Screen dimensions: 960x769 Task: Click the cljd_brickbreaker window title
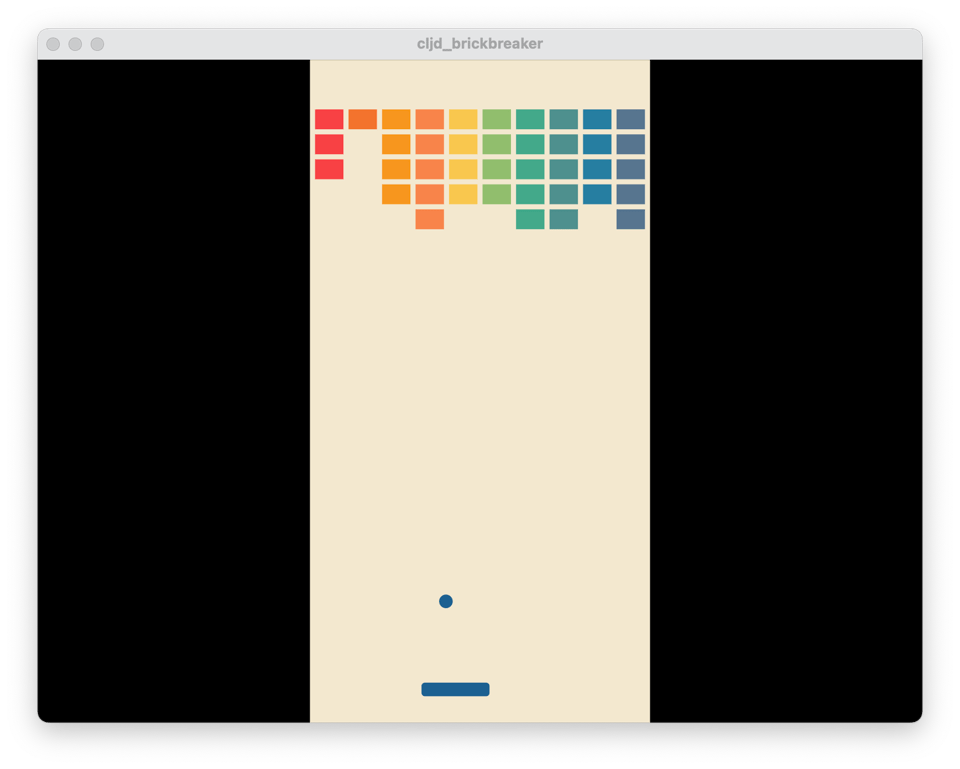(x=480, y=44)
